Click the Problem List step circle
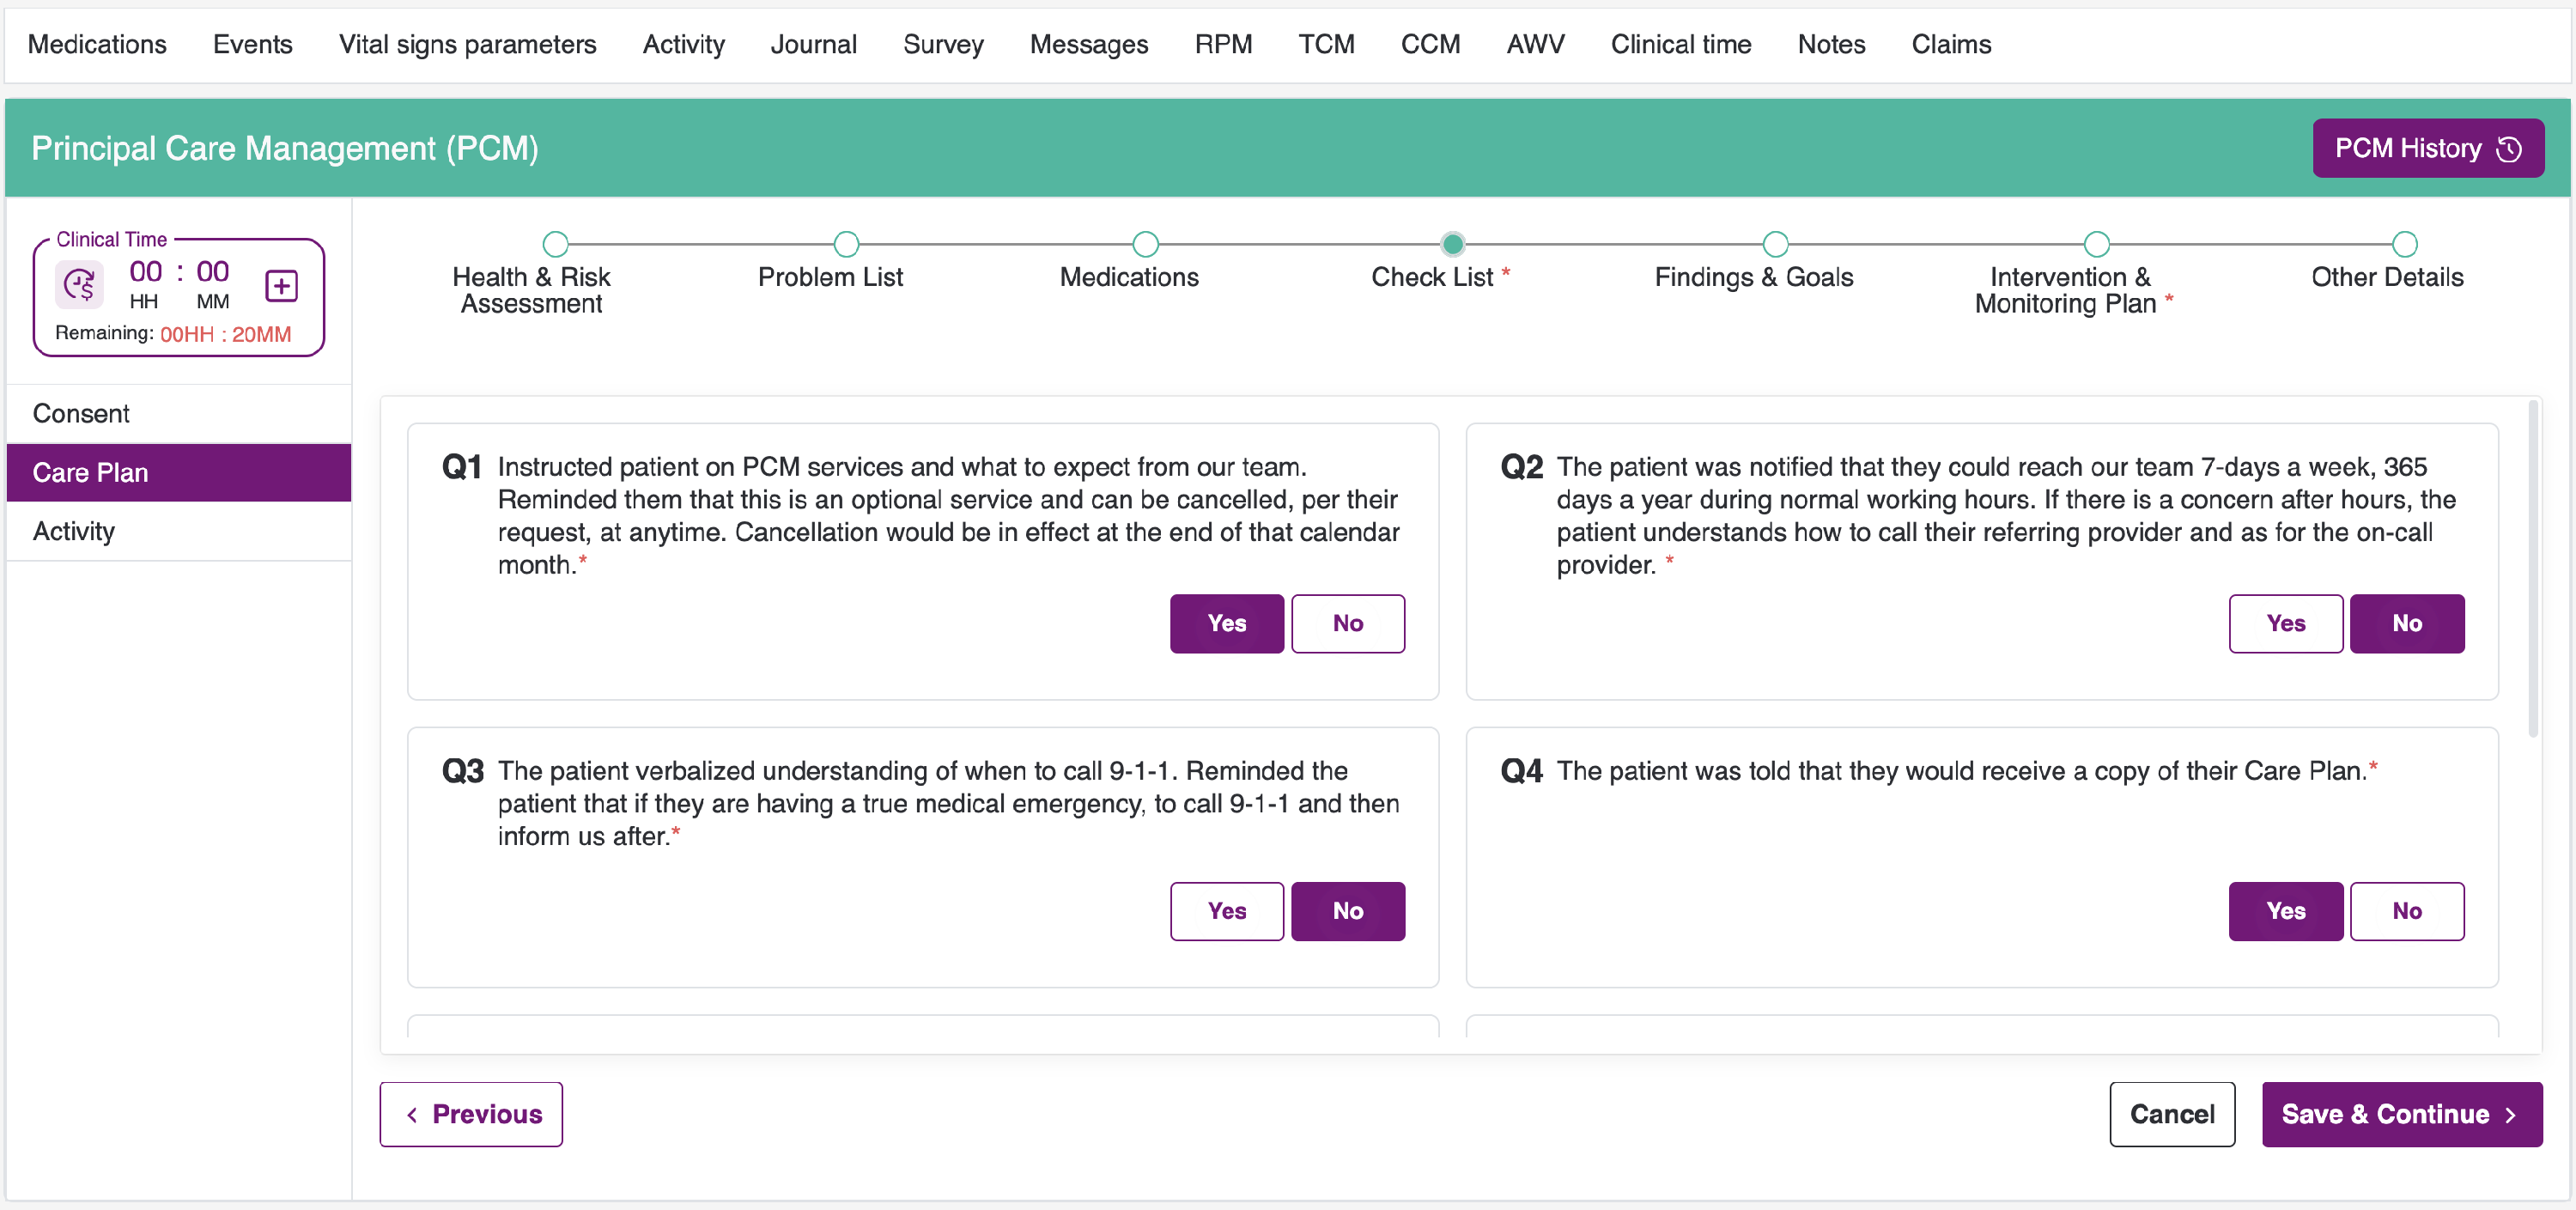 [846, 244]
